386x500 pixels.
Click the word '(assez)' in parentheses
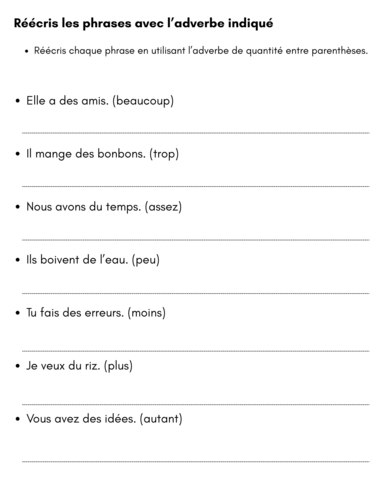(x=163, y=207)
